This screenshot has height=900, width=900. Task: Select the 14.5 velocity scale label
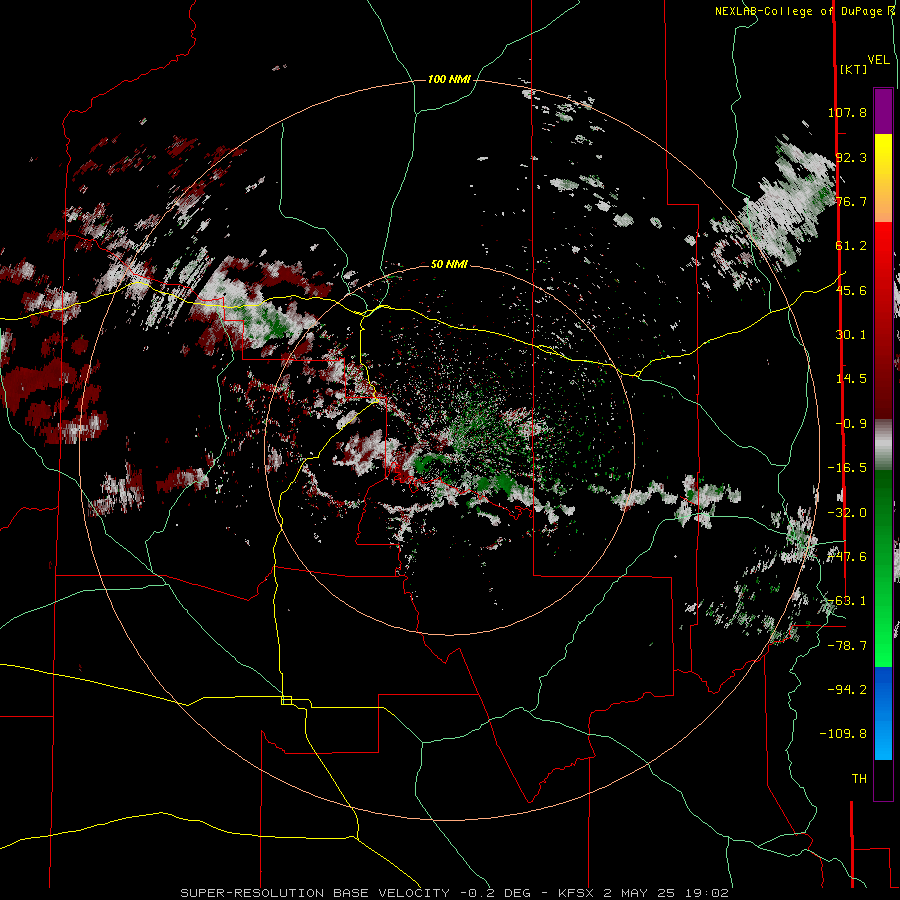[x=851, y=379]
